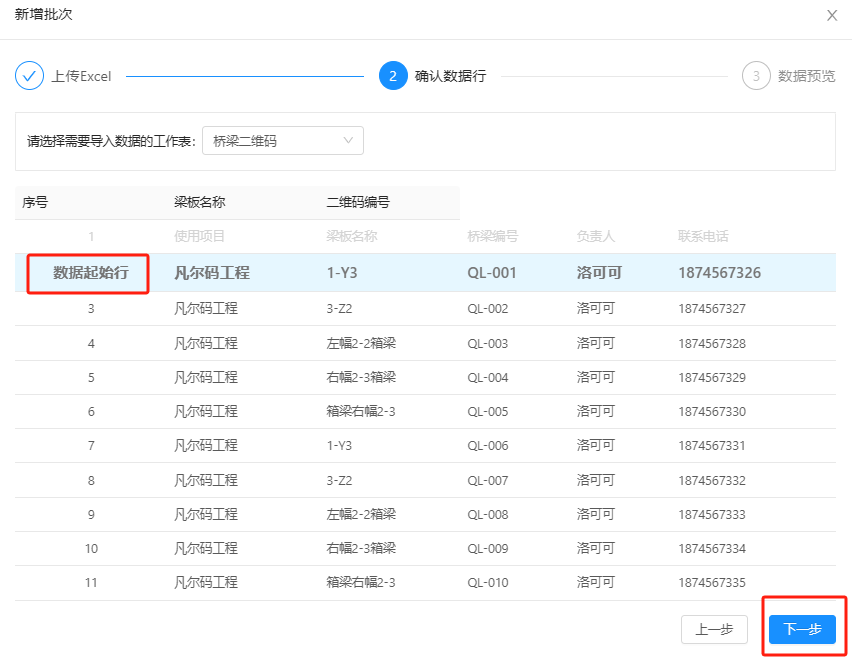Screen dimensions: 852x658
Task: Click the grayed step 3 circle for 数据预览
Action: (x=756, y=76)
